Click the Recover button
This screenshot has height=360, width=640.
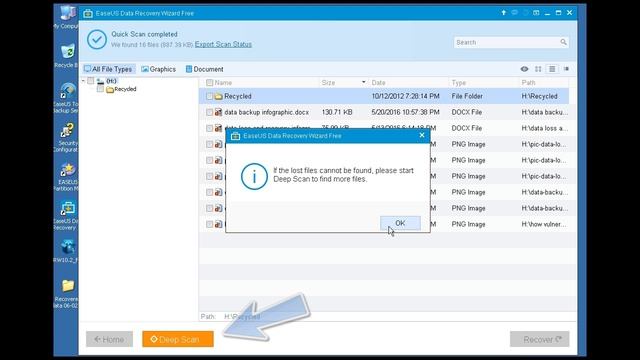click(x=540, y=339)
